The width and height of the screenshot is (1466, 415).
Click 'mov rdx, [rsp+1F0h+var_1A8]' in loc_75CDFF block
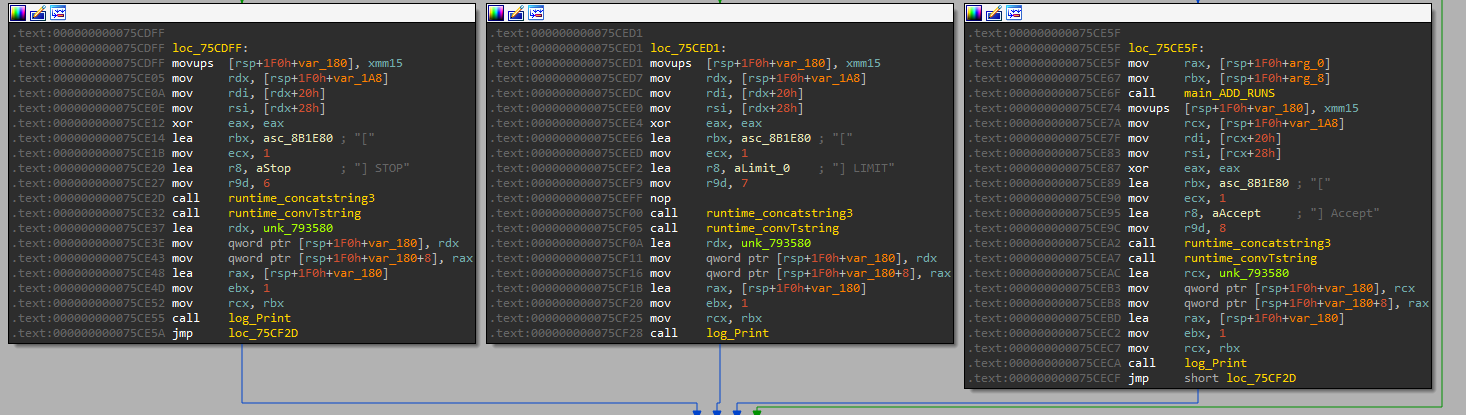(x=280, y=78)
